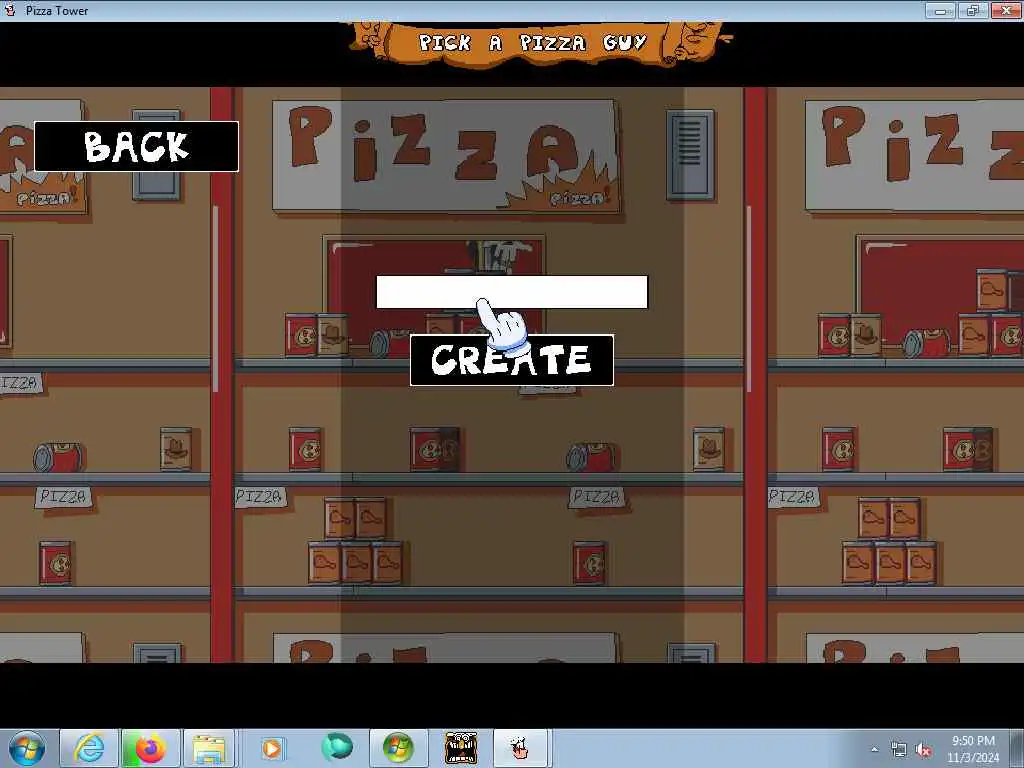Click the CREATE button
1024x768 pixels.
pos(512,360)
